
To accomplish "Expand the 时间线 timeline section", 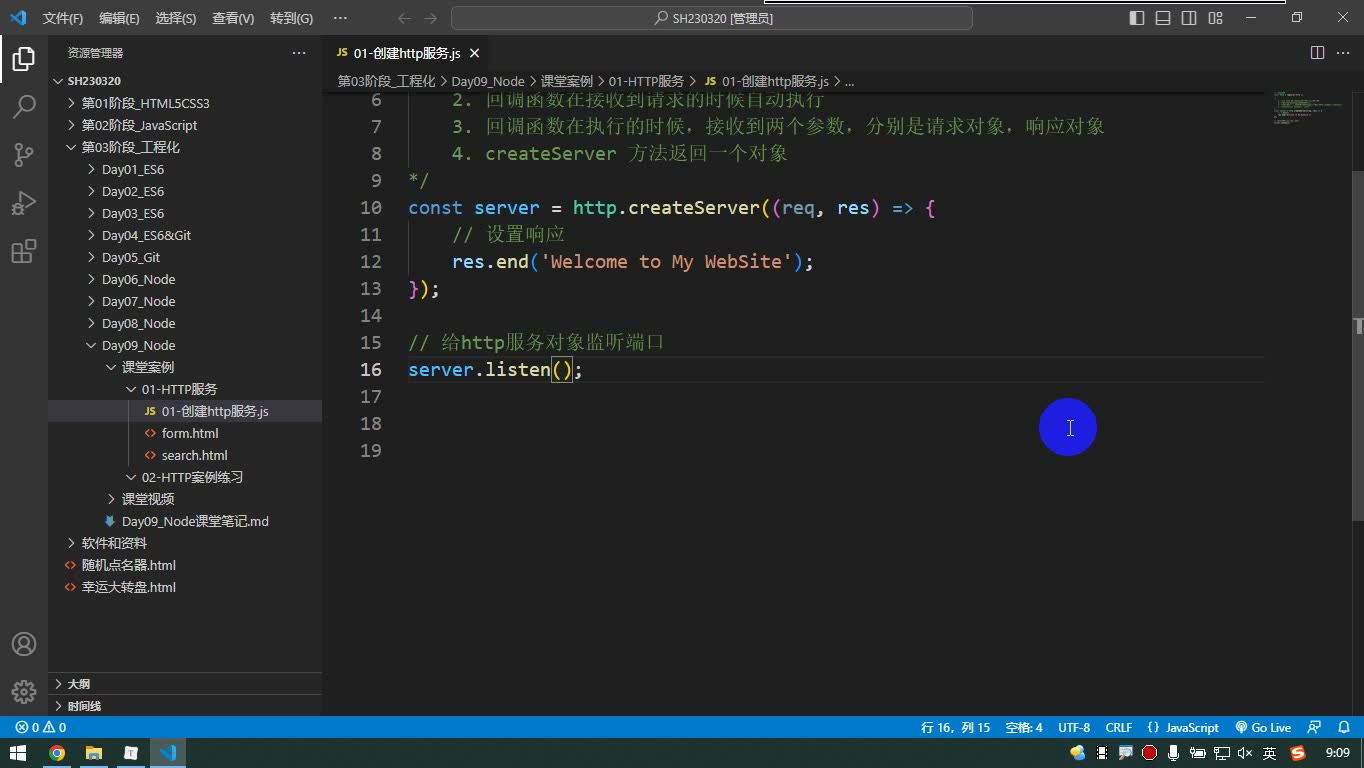I will click(x=185, y=706).
